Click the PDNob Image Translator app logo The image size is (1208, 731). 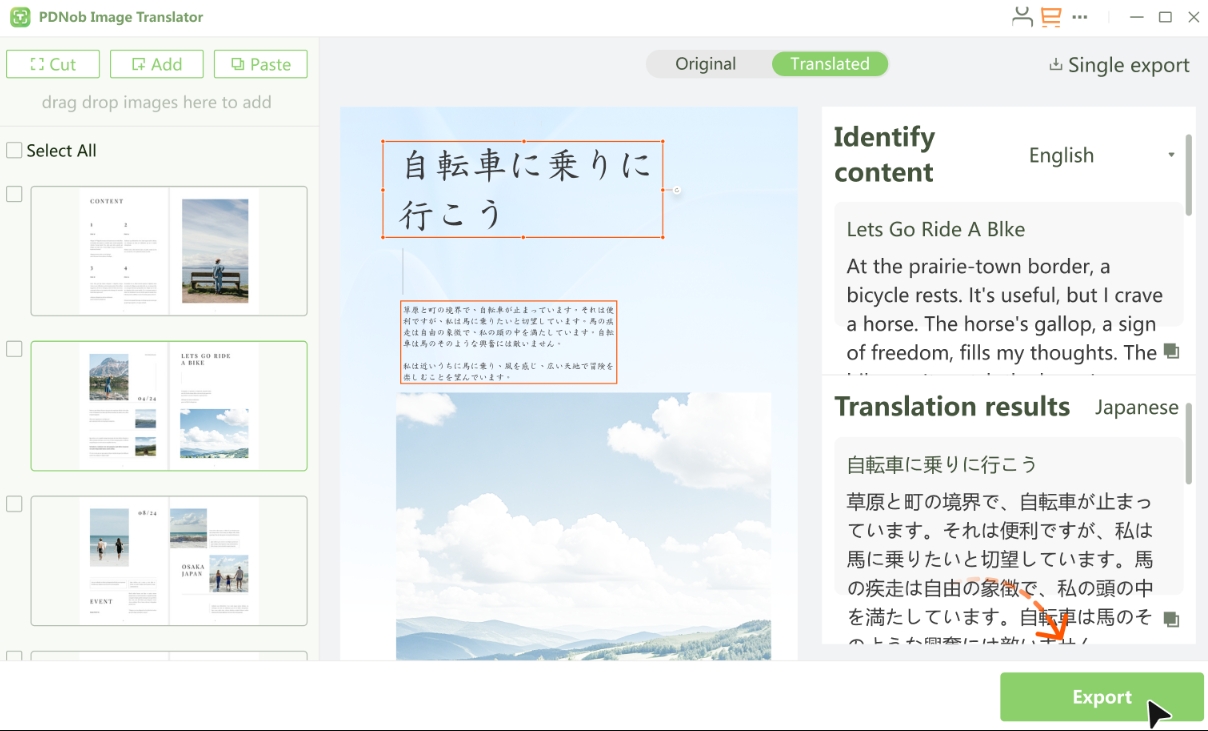pos(21,17)
